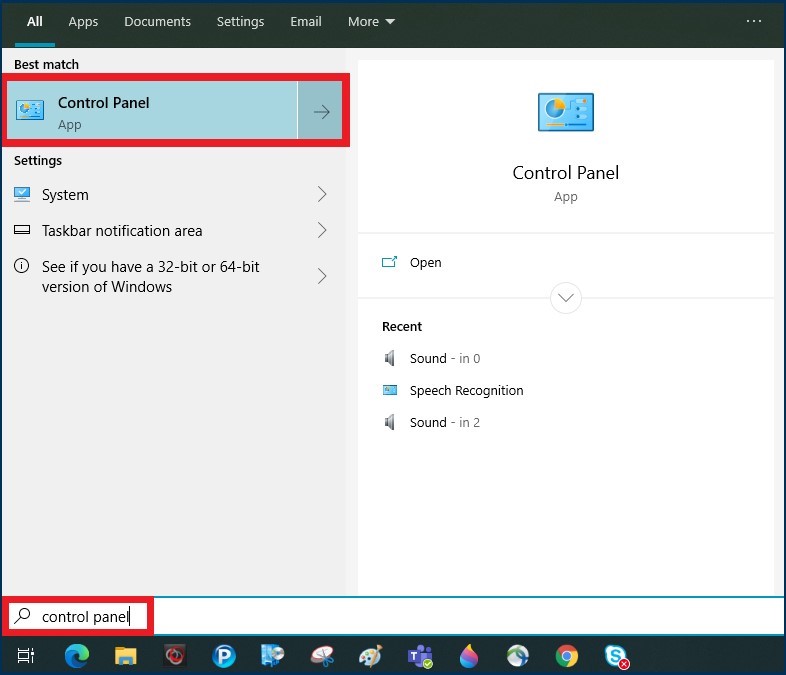Expand the System settings result chevron
Image resolution: width=786 pixels, height=675 pixels.
322,194
